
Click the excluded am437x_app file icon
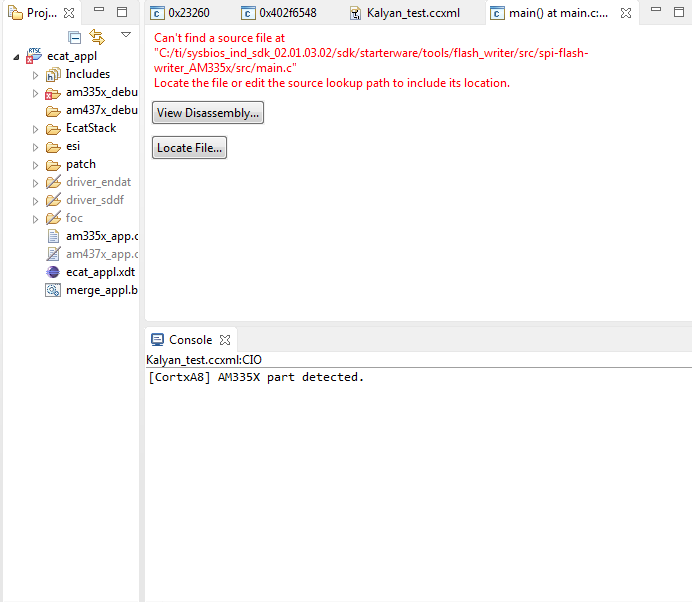pyautogui.click(x=53, y=254)
